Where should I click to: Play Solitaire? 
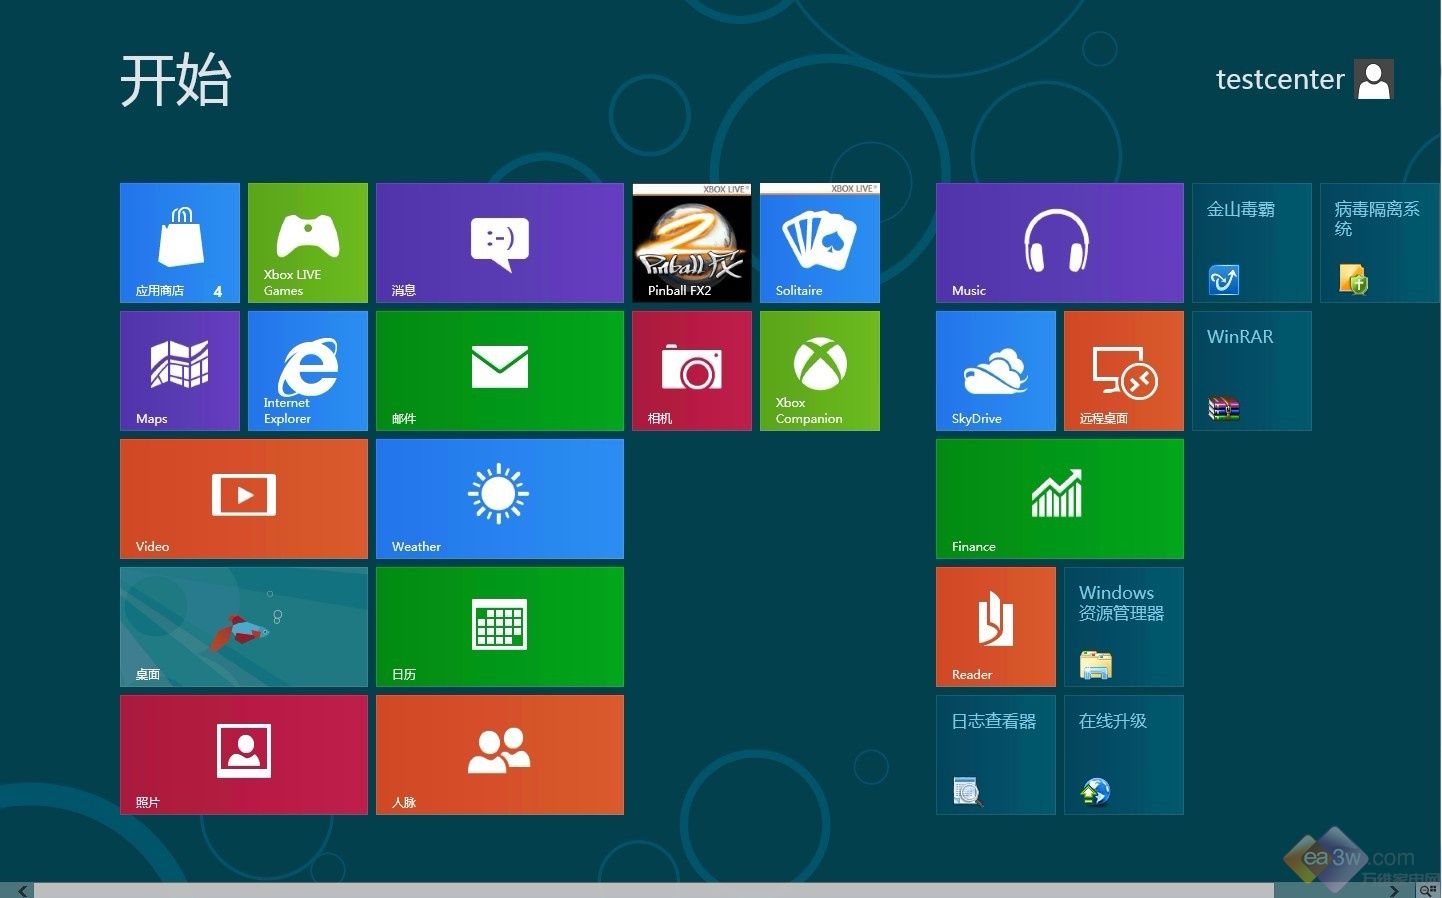[x=819, y=242]
